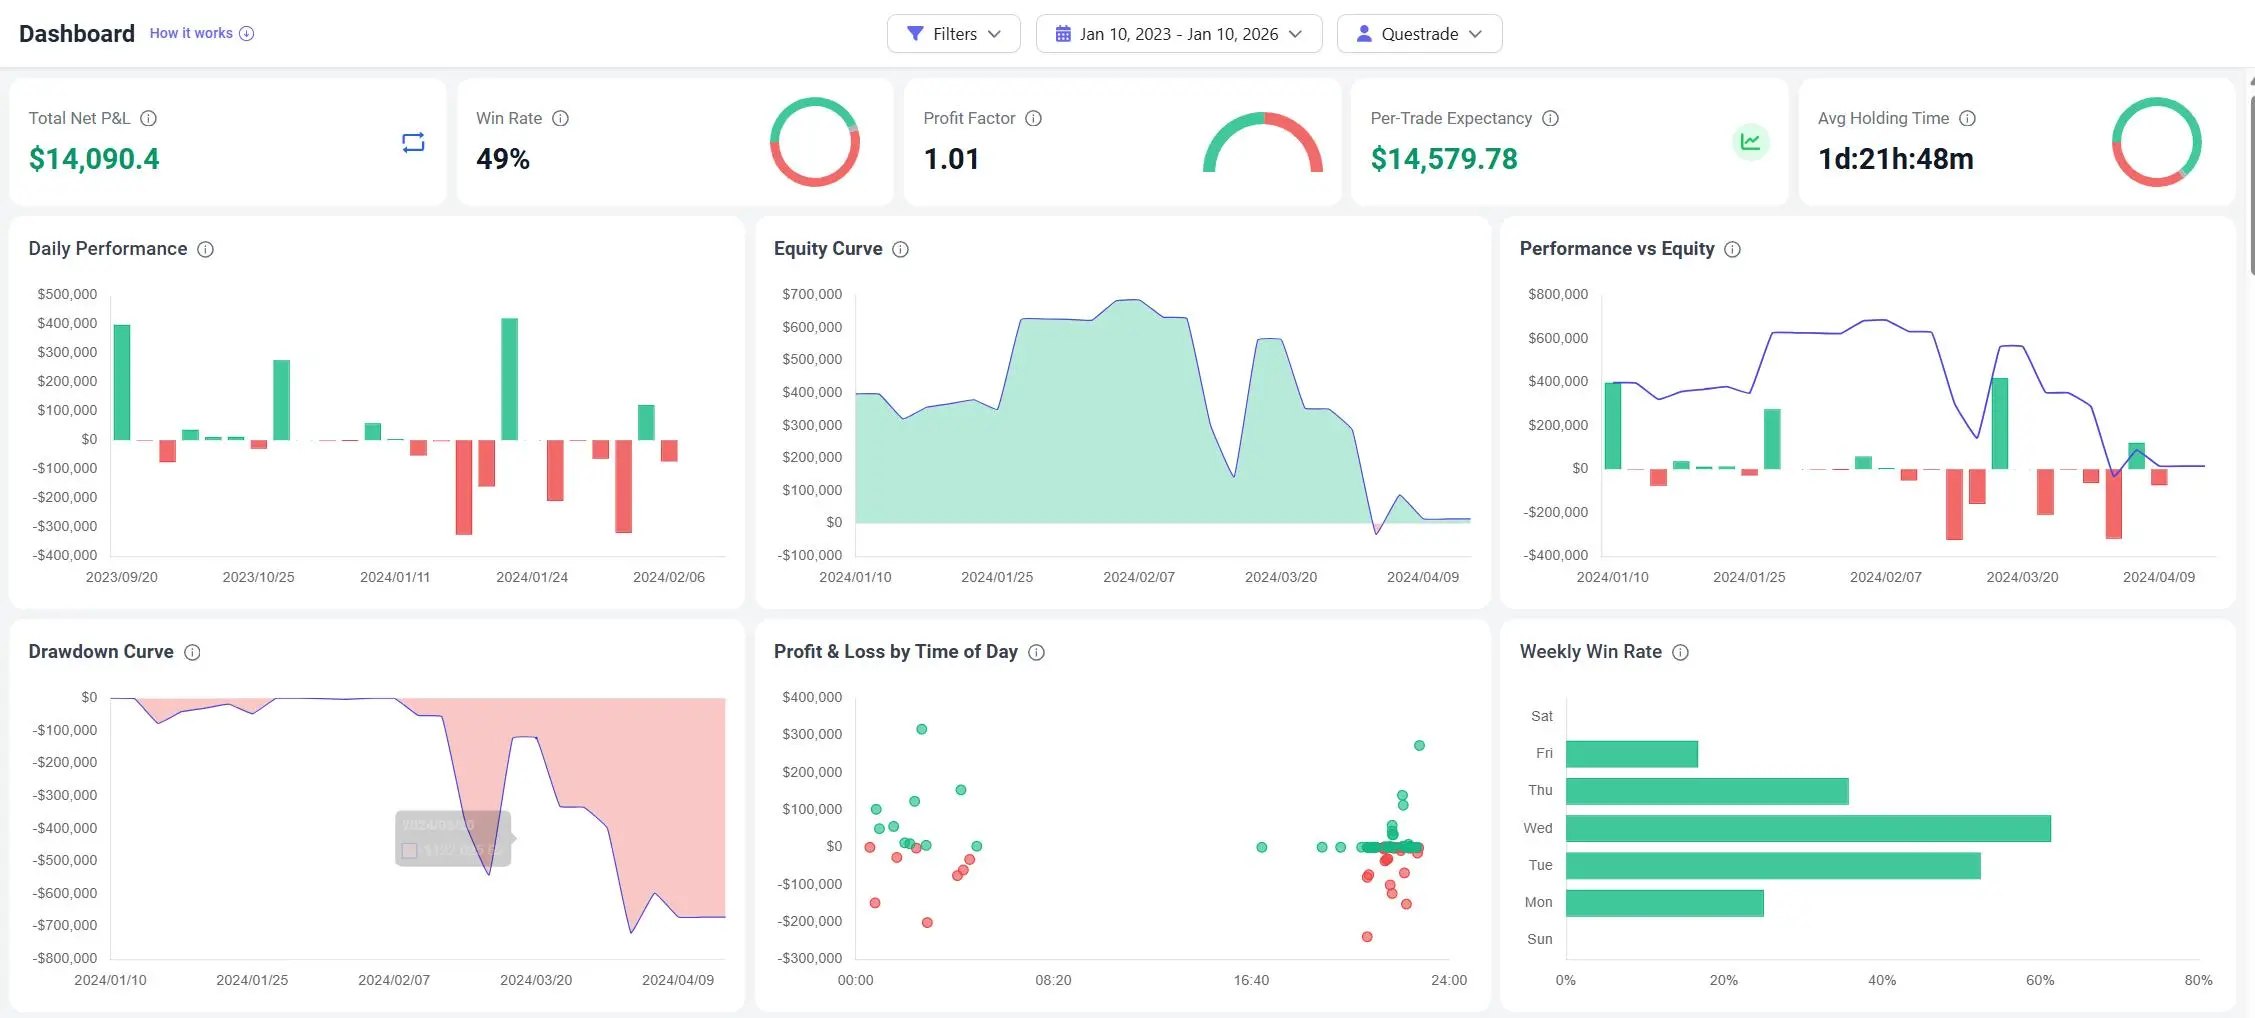
Task: Click the info icon beside Drawdown Curve
Action: 192,651
